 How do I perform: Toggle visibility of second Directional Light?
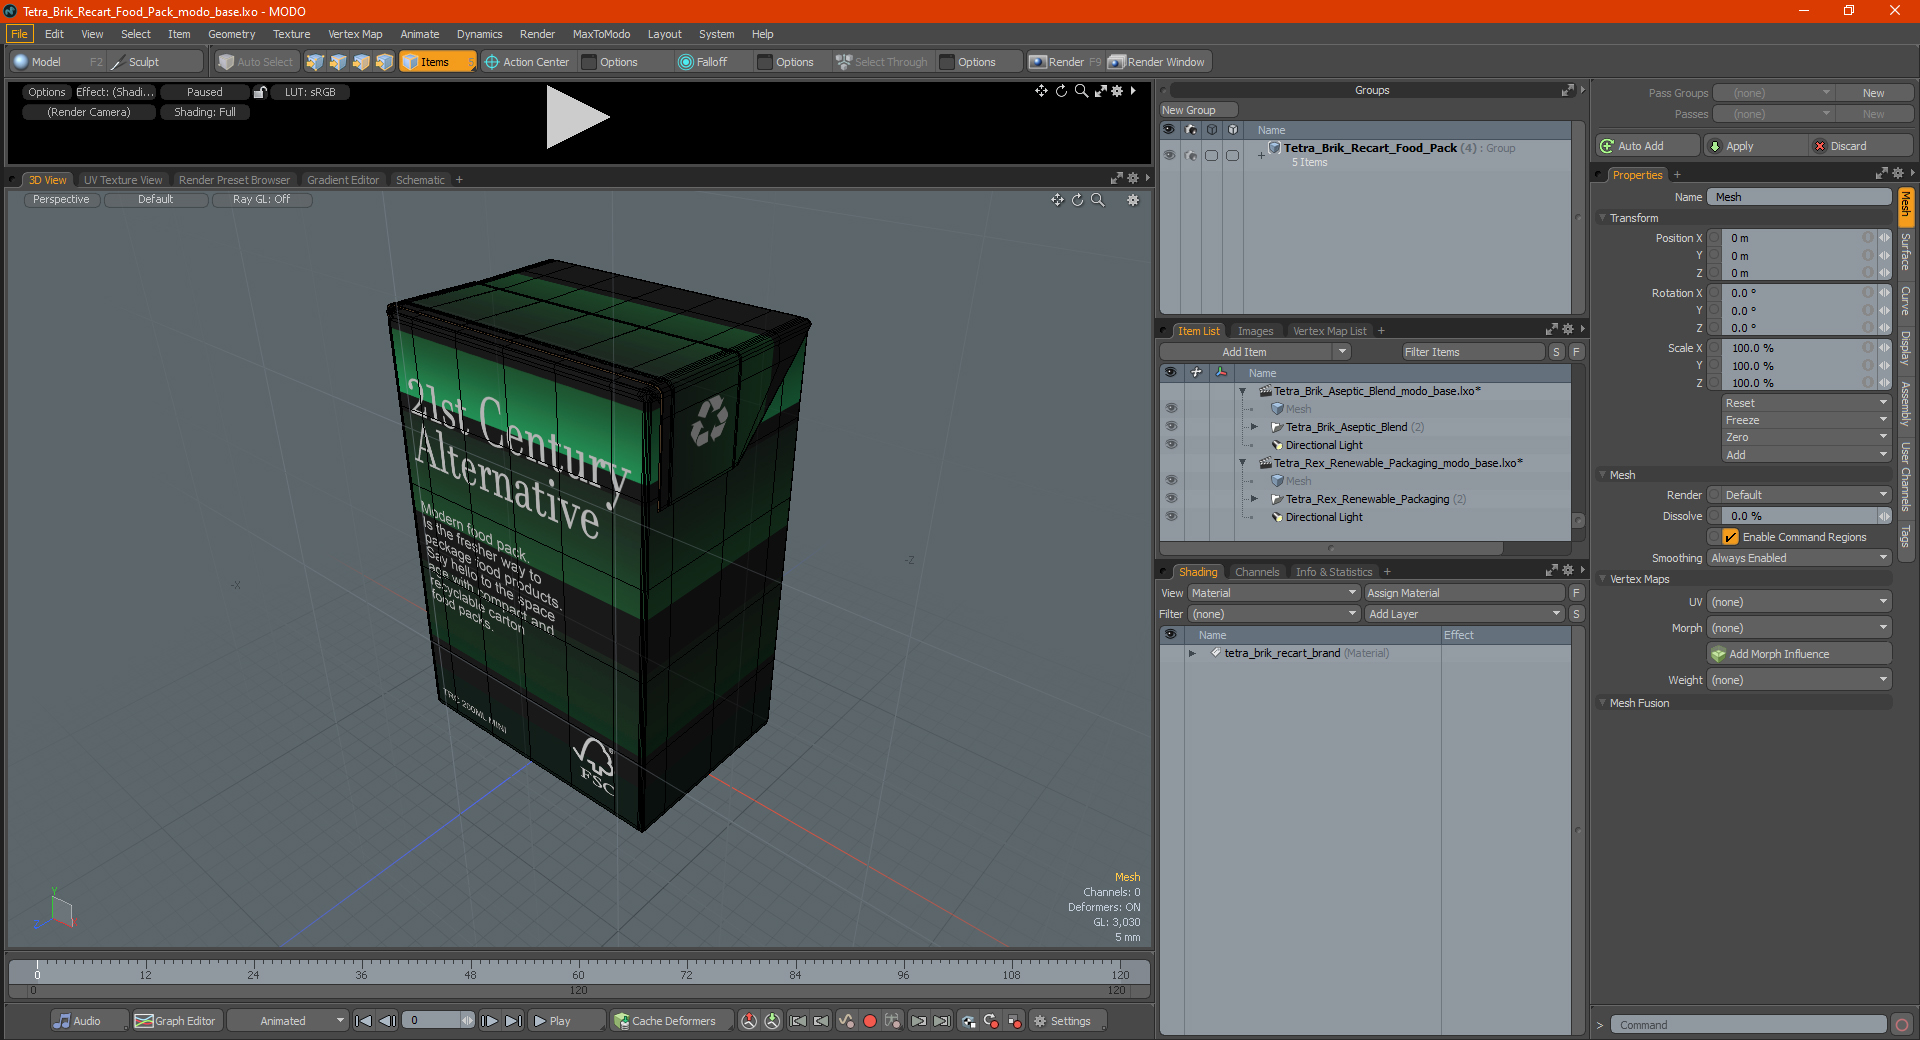[1171, 517]
